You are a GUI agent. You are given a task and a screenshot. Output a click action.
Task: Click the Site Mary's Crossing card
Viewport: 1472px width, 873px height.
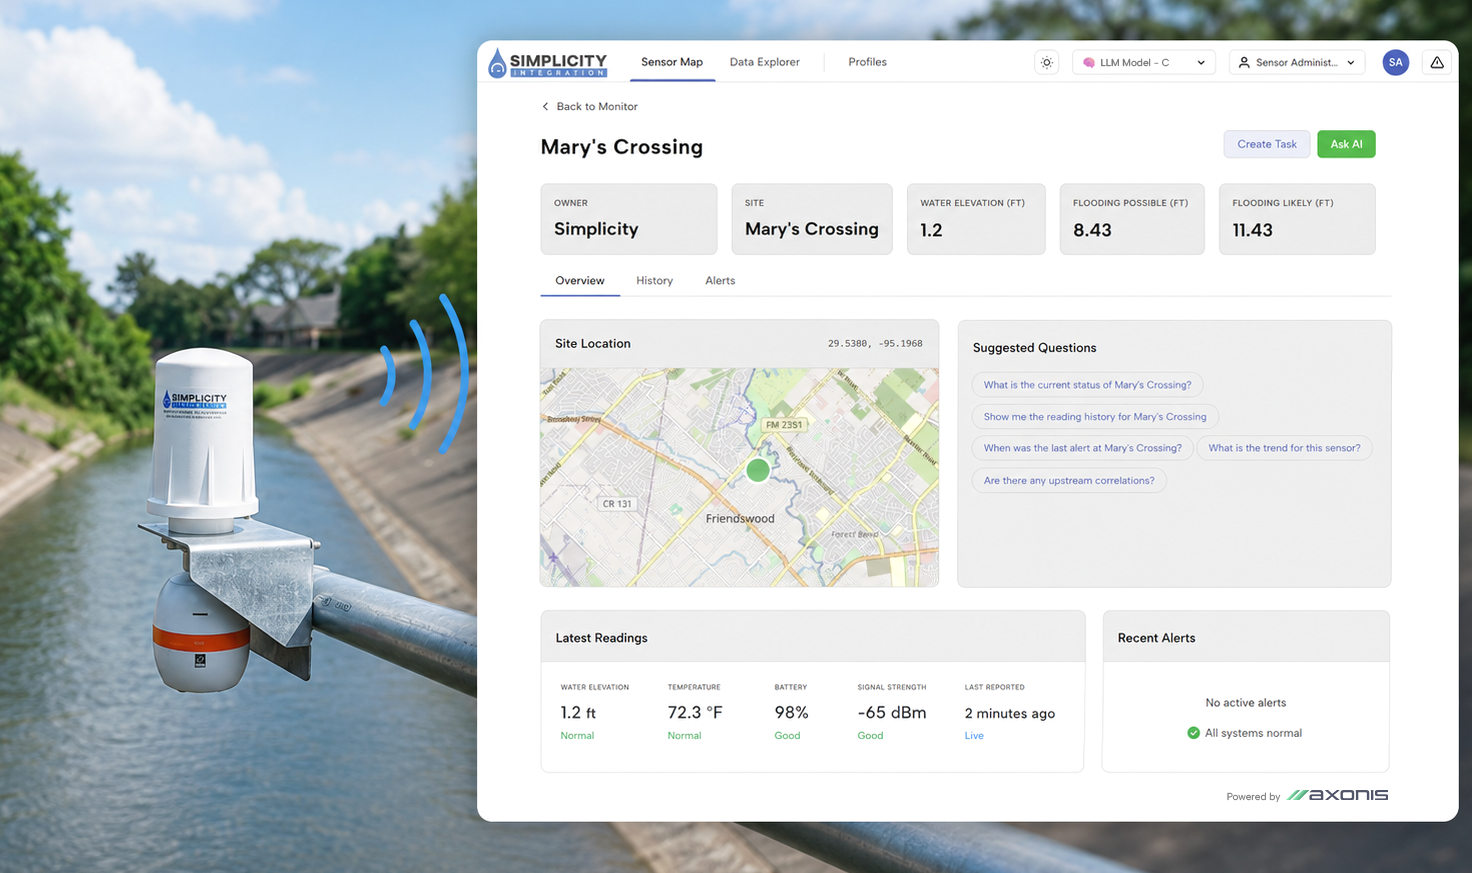point(812,219)
